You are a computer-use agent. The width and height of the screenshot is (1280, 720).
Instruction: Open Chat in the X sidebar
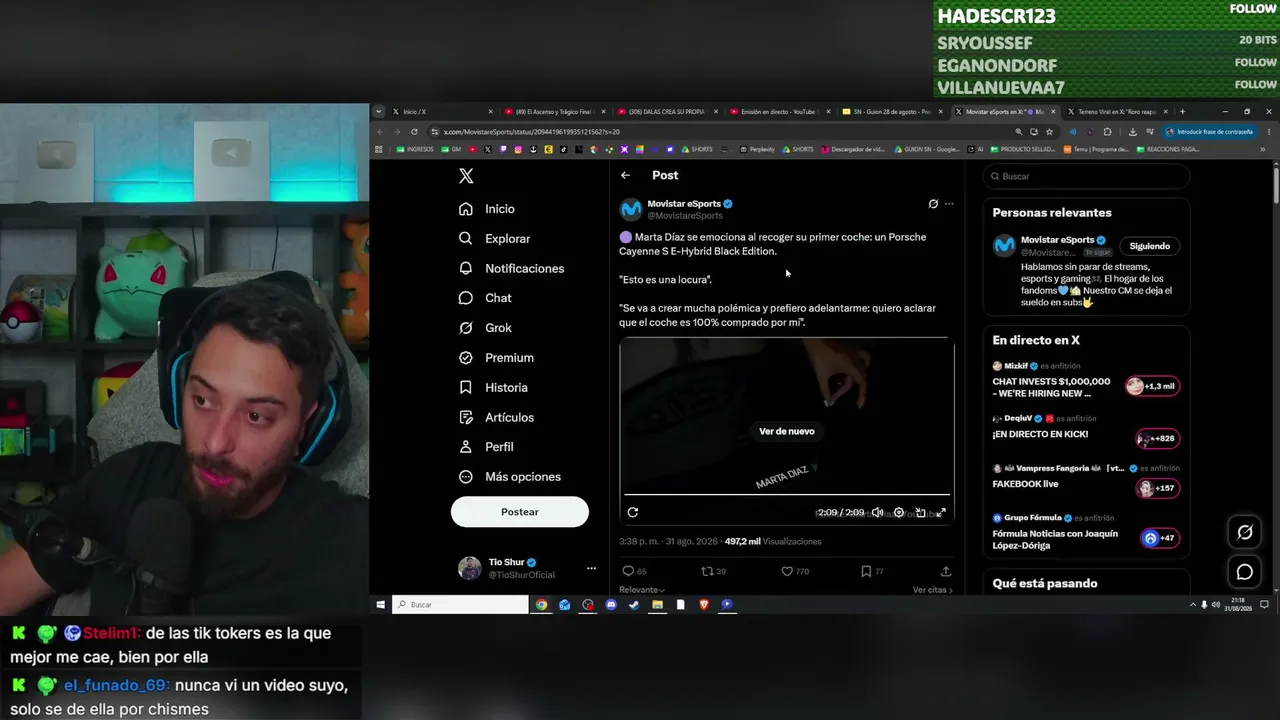pyautogui.click(x=485, y=298)
